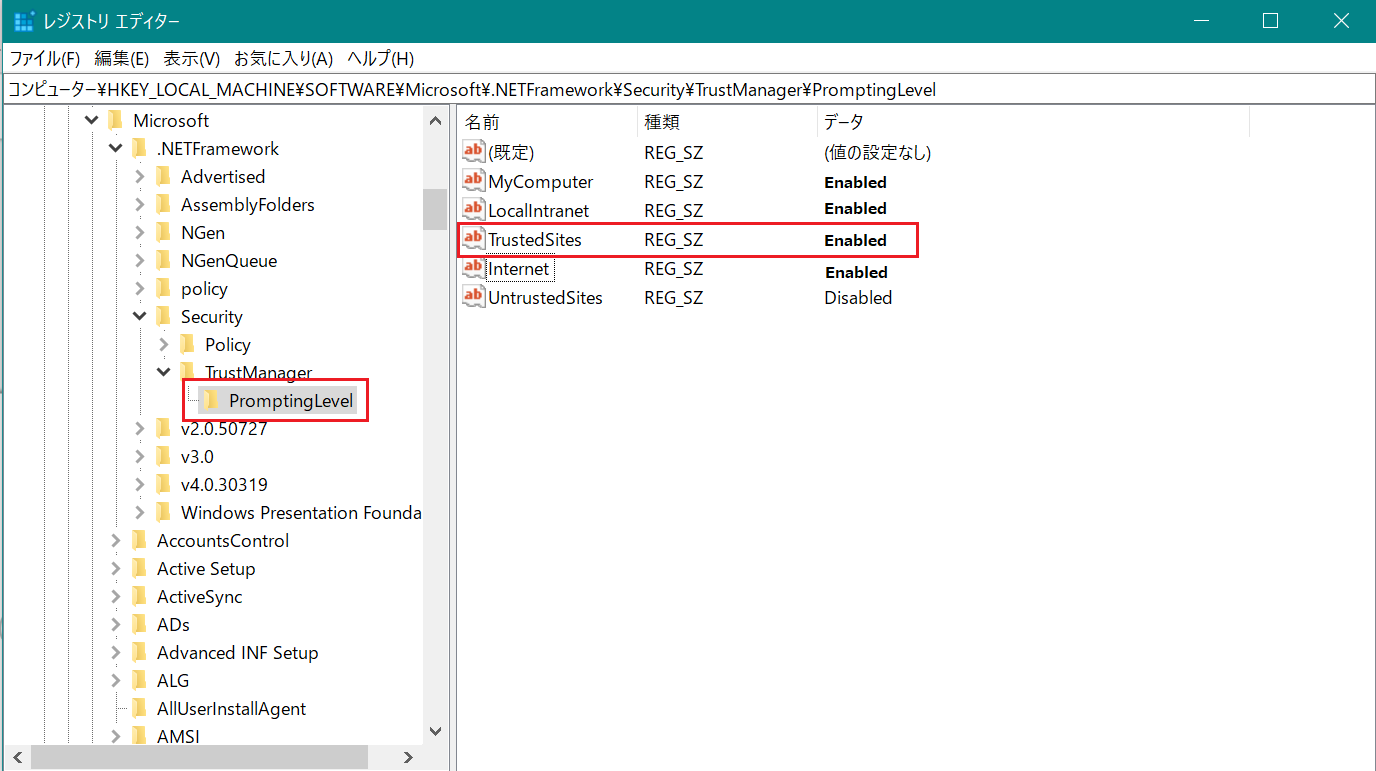This screenshot has height=771, width=1376.
Task: Select the ADs key label
Action: (x=173, y=624)
